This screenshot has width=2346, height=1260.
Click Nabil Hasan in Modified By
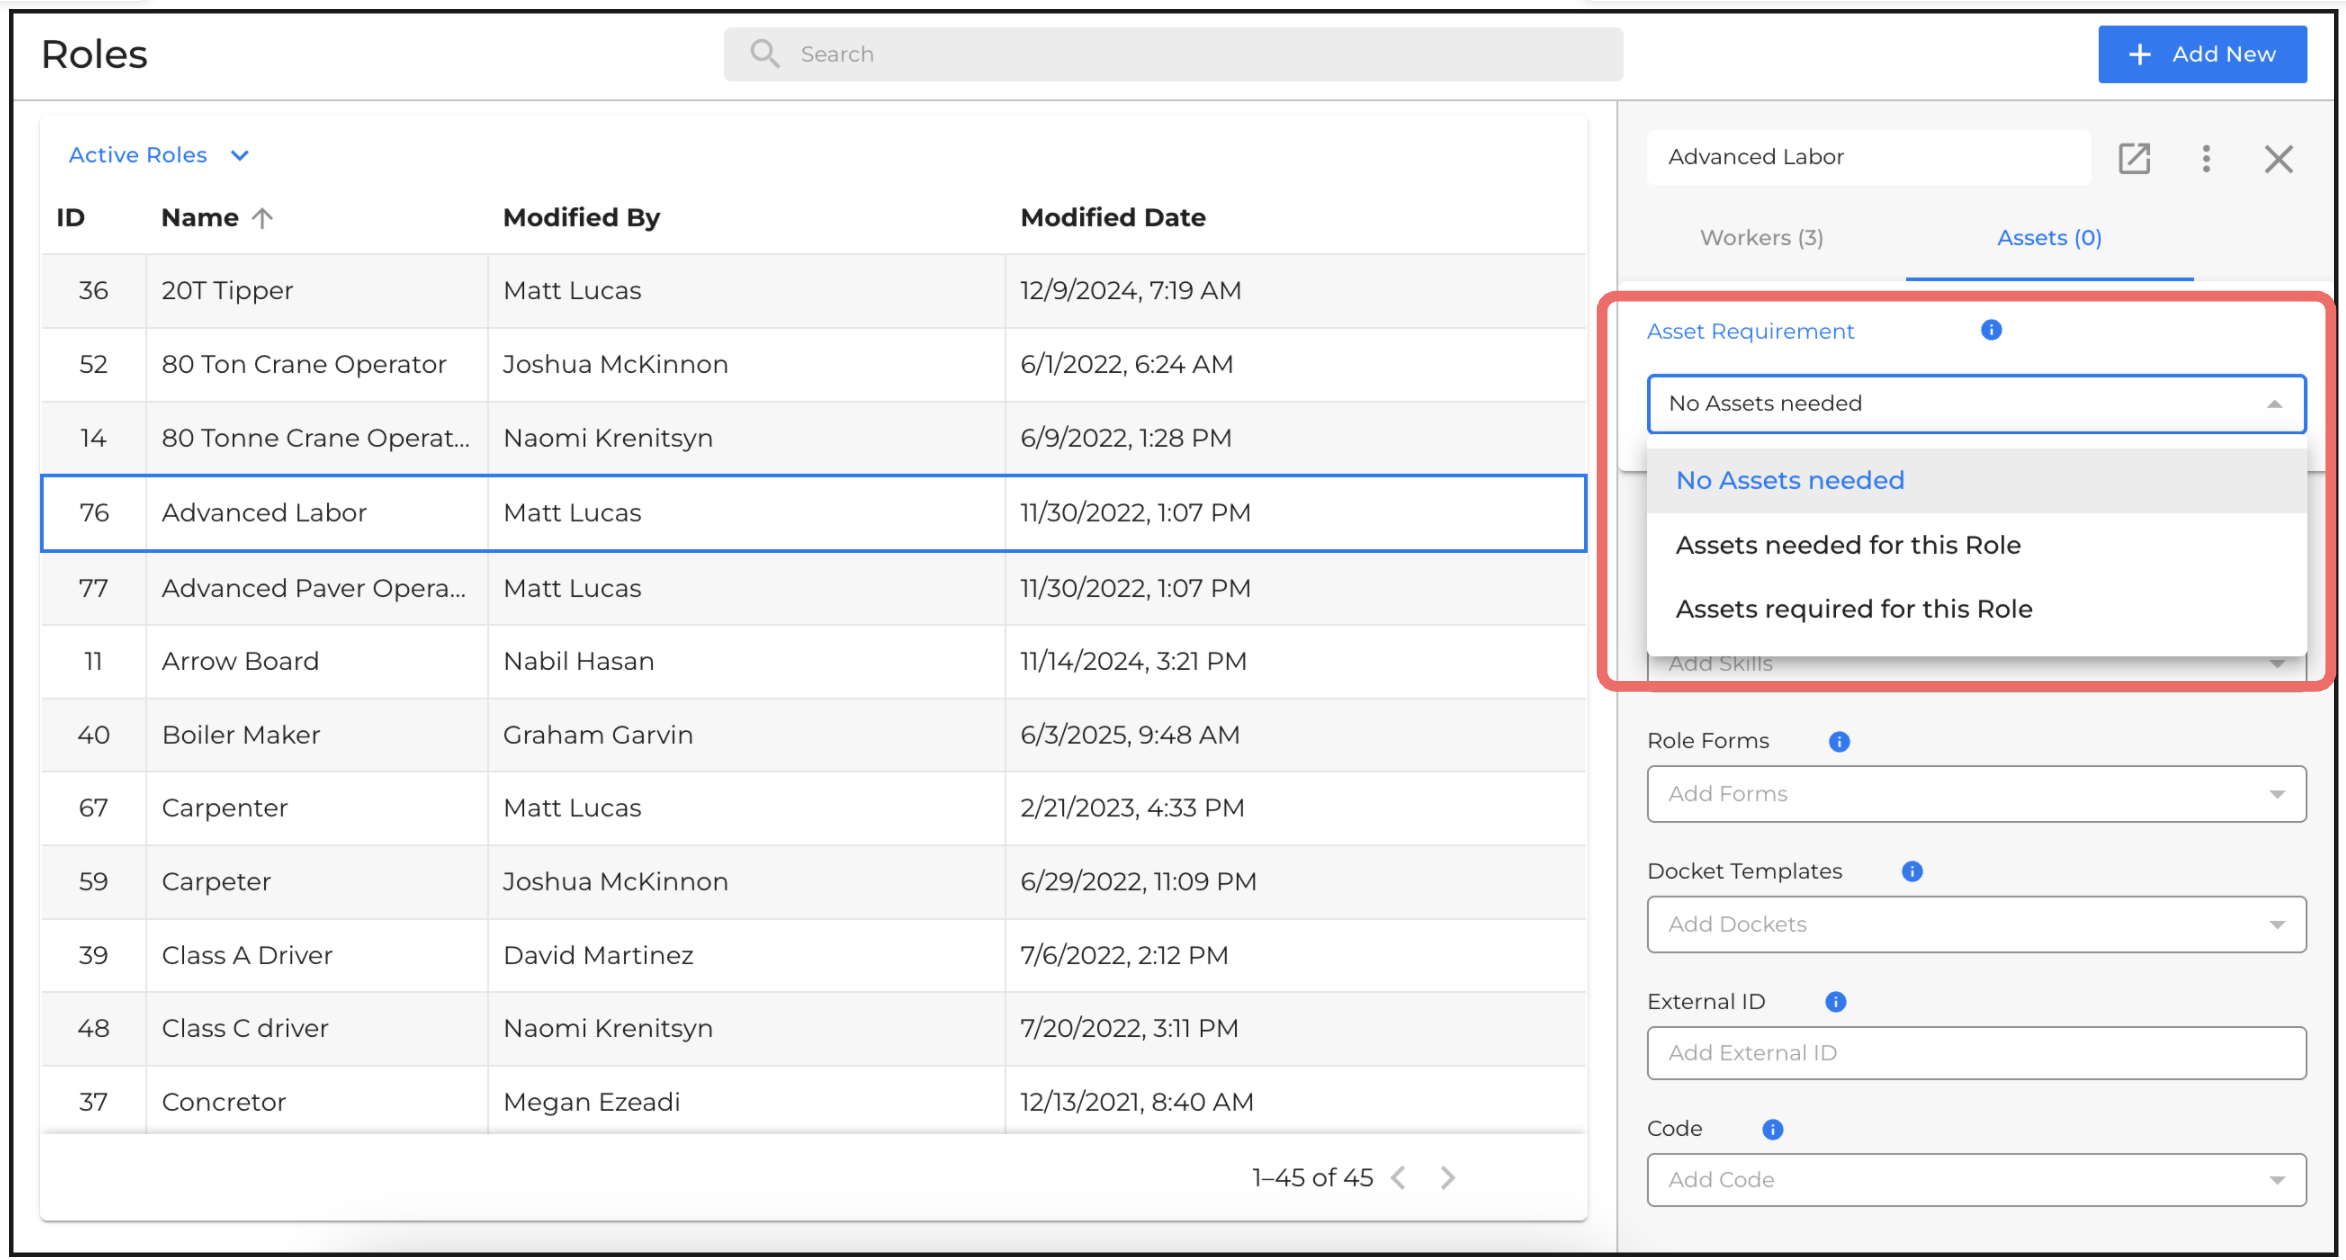click(579, 661)
